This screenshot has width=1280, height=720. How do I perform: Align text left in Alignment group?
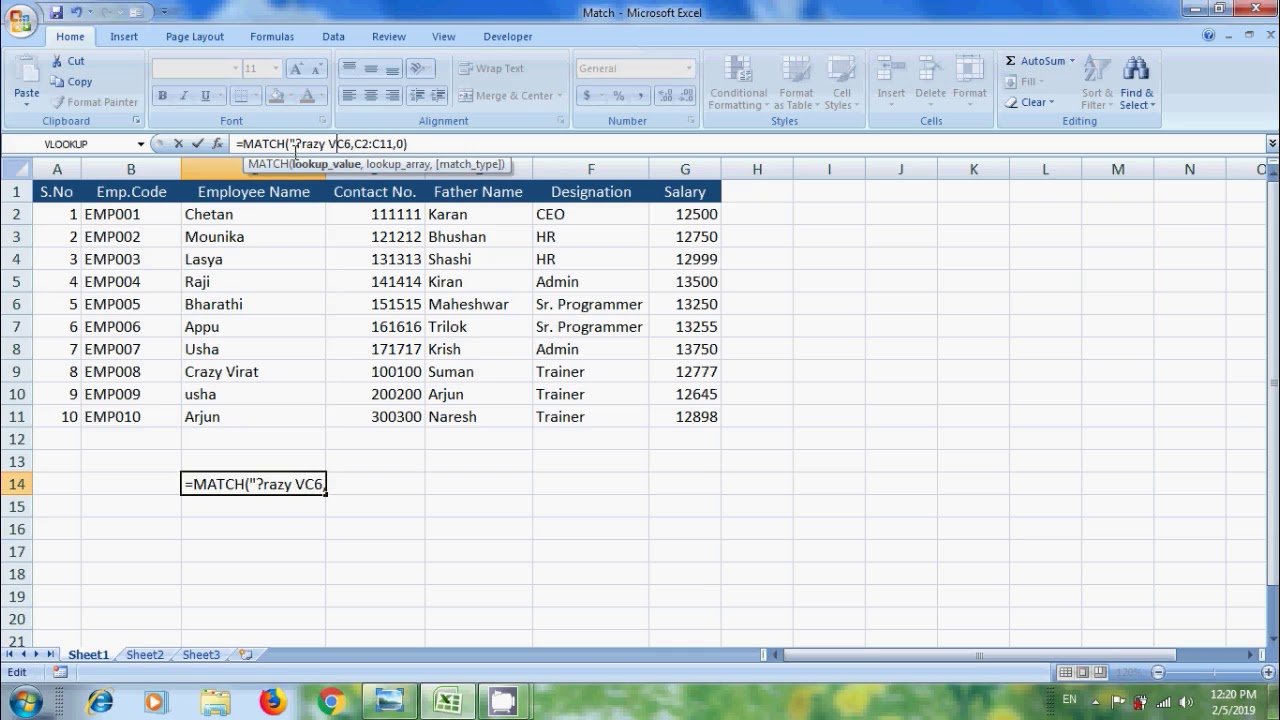click(349, 96)
